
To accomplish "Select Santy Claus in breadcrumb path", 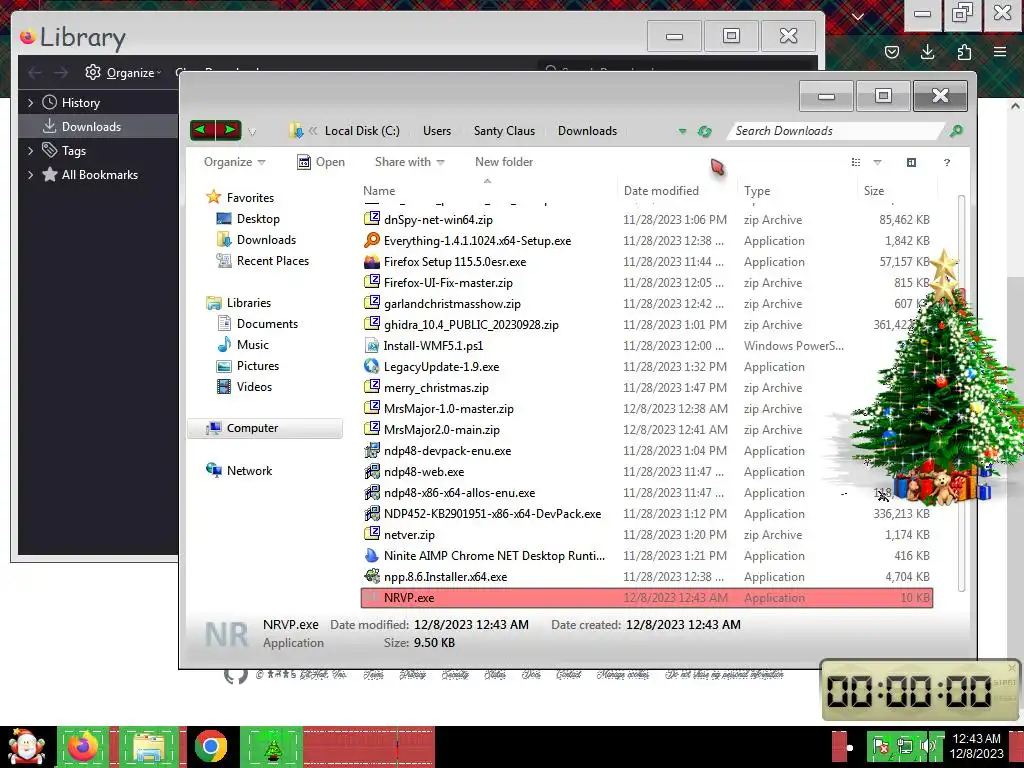I will pos(504,131).
